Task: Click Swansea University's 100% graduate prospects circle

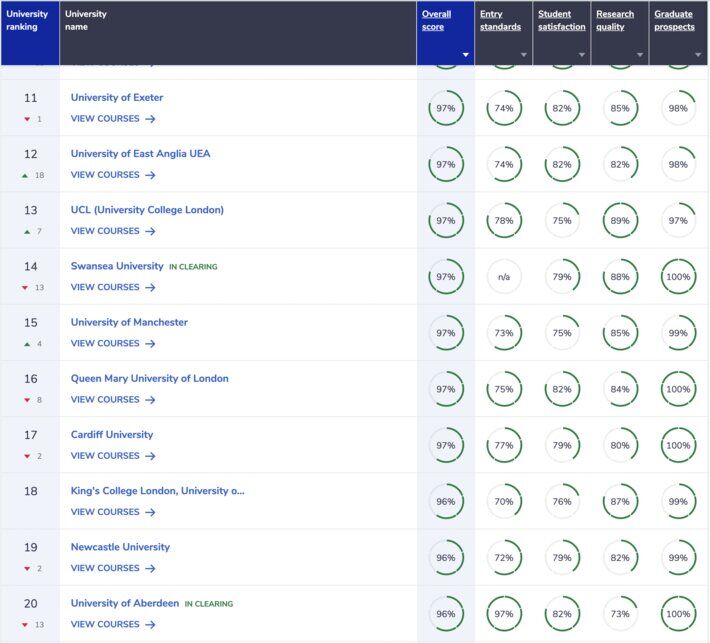Action: 679,276
